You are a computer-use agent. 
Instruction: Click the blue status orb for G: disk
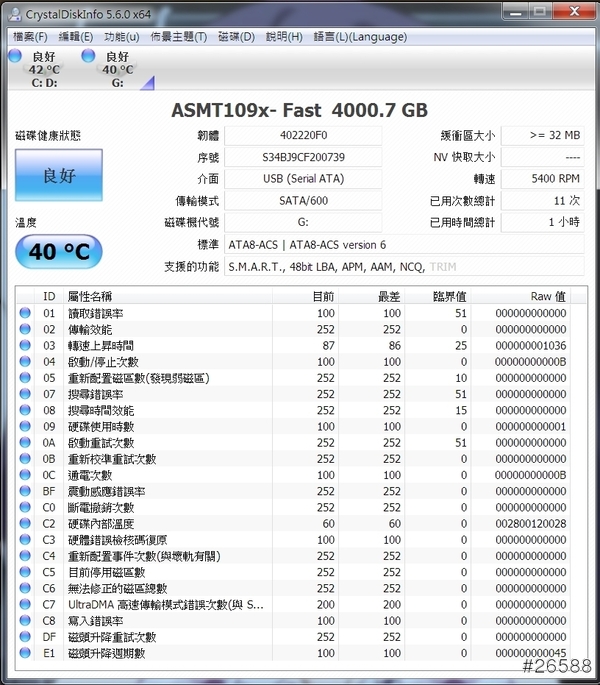(88, 56)
